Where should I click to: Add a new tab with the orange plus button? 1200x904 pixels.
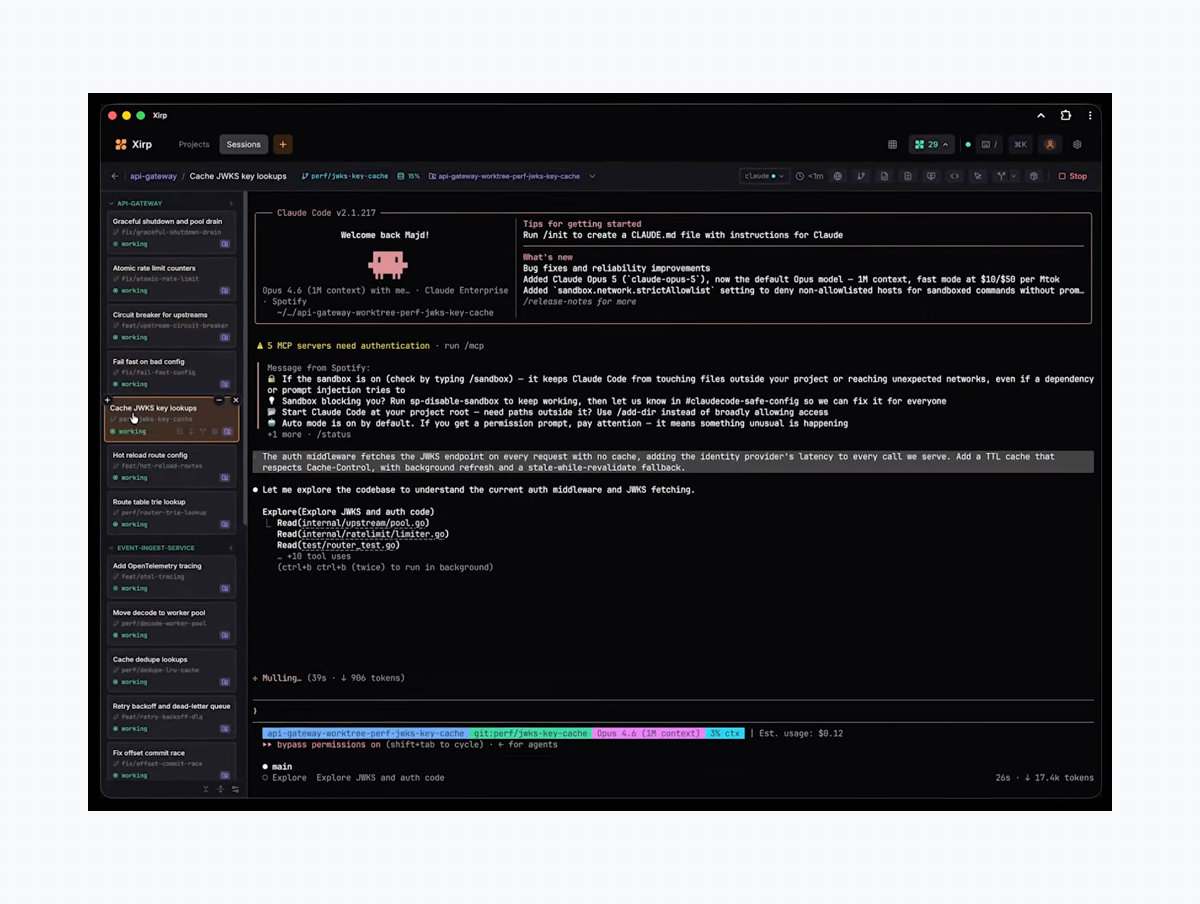click(283, 144)
